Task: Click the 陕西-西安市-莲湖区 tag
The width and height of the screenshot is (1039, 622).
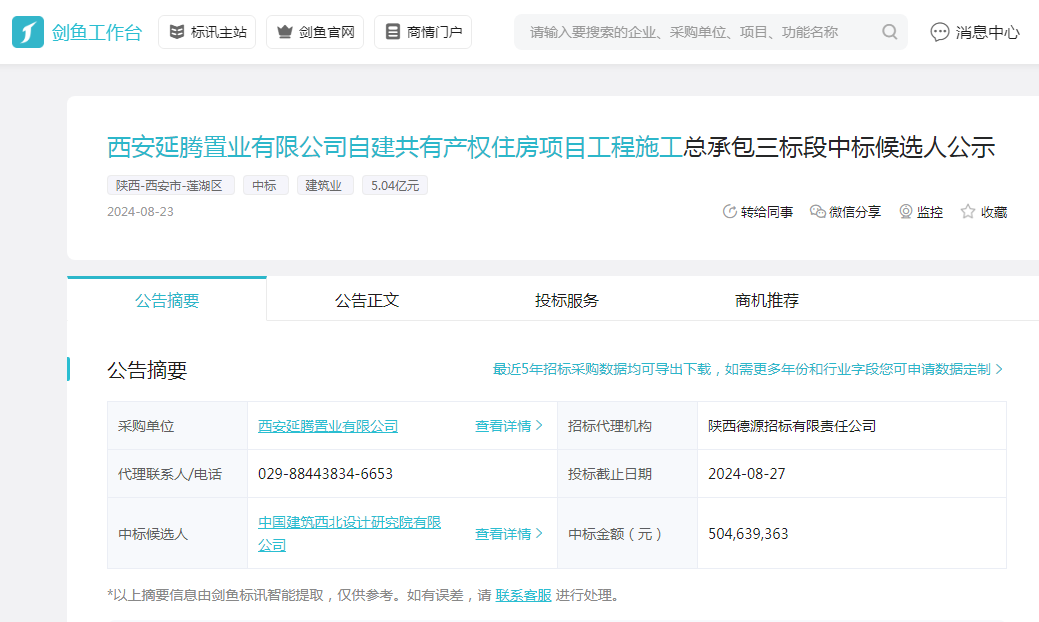Action: (x=170, y=185)
